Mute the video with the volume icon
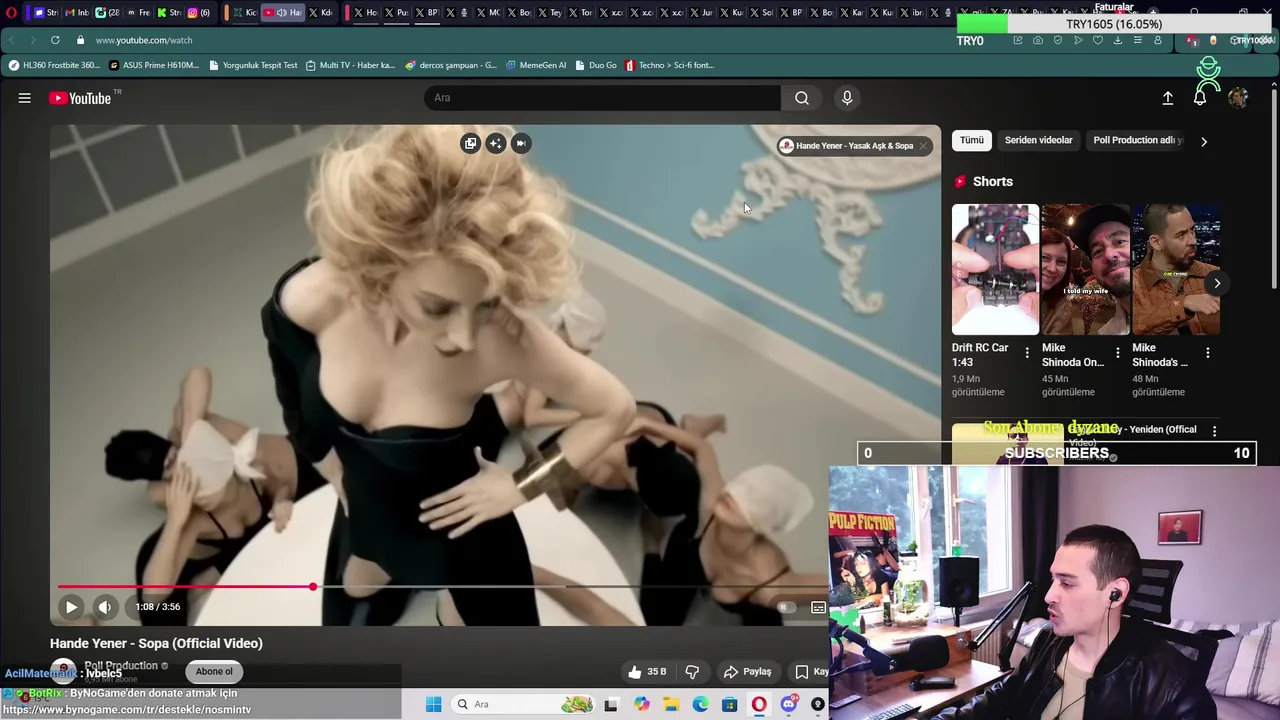Viewport: 1280px width, 720px height. click(104, 607)
